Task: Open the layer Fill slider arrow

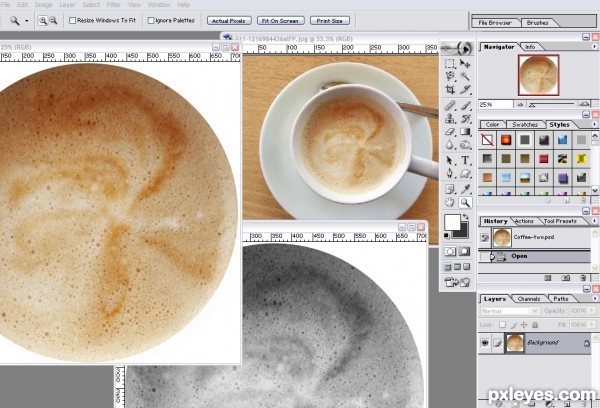Action: tap(592, 325)
